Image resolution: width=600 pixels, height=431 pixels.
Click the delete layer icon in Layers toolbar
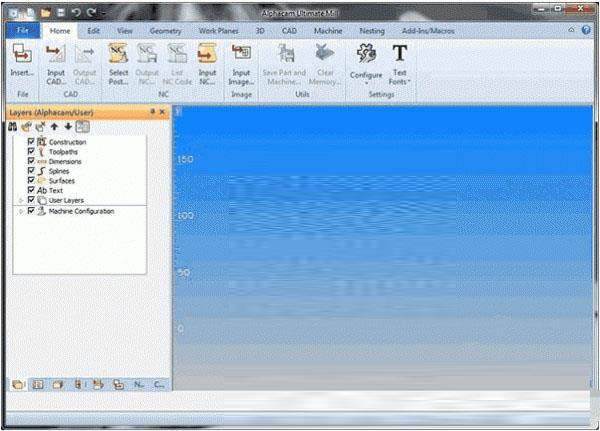(x=40, y=126)
